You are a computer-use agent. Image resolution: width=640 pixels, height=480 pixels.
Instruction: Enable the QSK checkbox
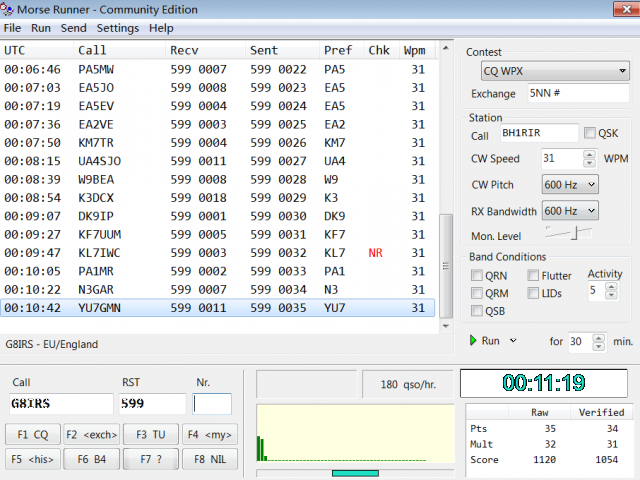[589, 133]
